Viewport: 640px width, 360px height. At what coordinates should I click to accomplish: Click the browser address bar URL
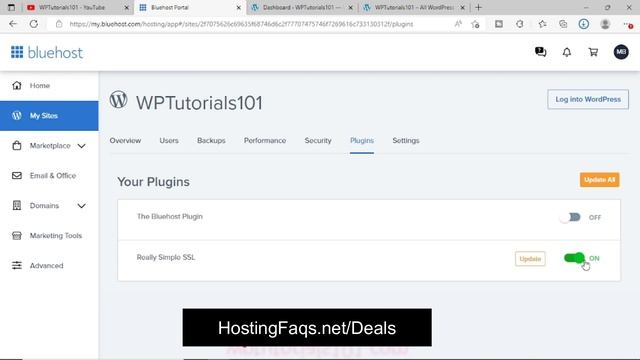[241, 24]
